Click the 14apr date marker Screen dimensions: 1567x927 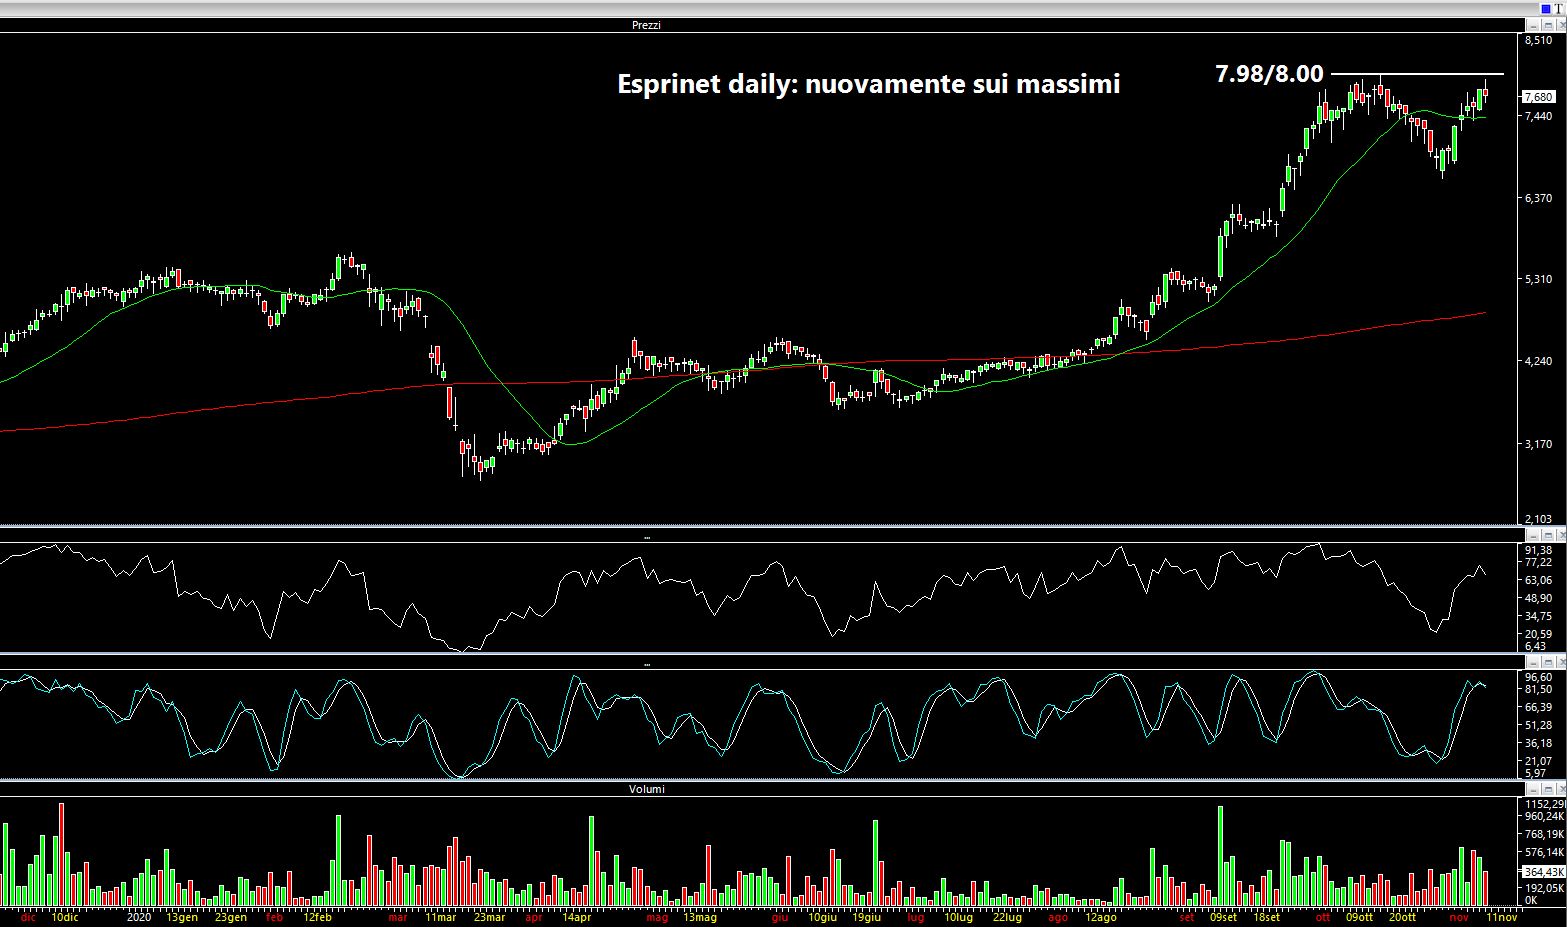coord(576,916)
